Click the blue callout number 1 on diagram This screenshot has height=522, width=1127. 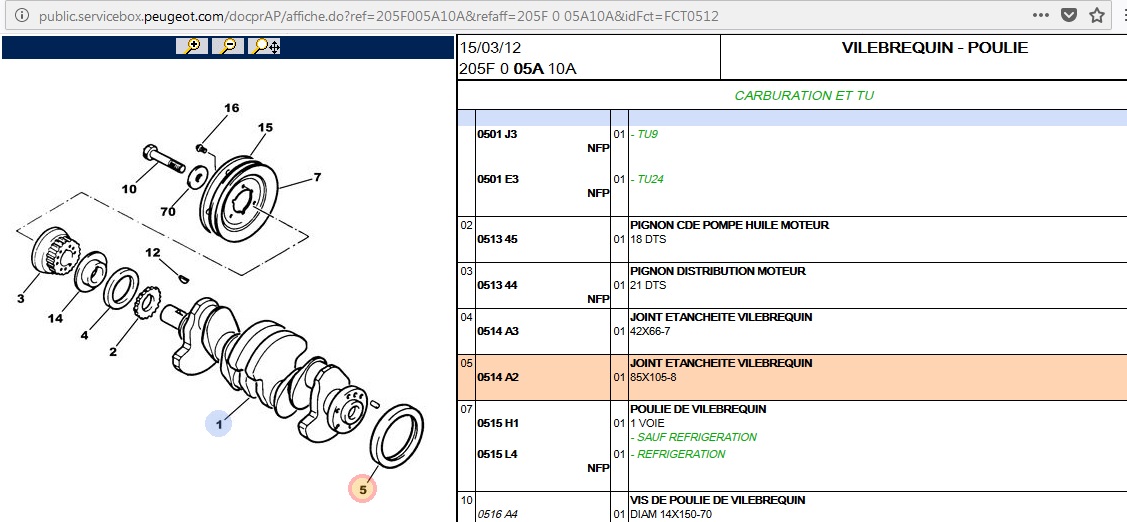[219, 424]
